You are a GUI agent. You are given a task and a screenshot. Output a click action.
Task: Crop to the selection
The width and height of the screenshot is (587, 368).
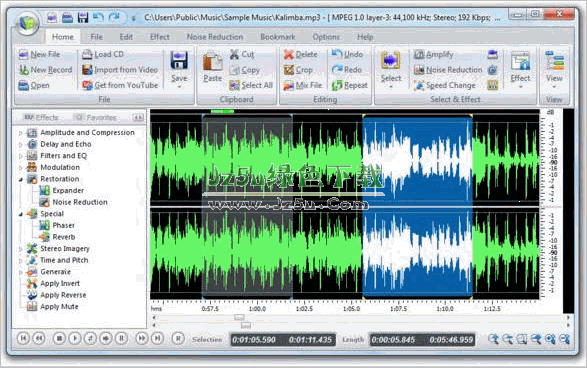[x=298, y=70]
